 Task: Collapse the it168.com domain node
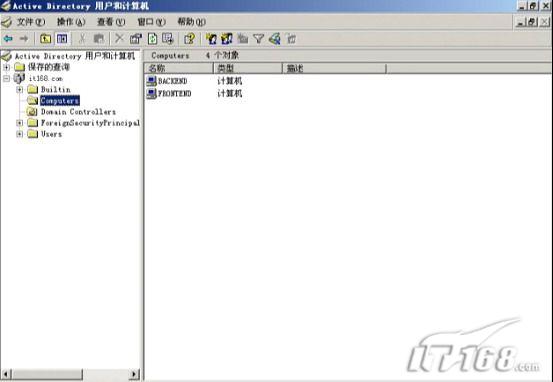click(x=6, y=78)
